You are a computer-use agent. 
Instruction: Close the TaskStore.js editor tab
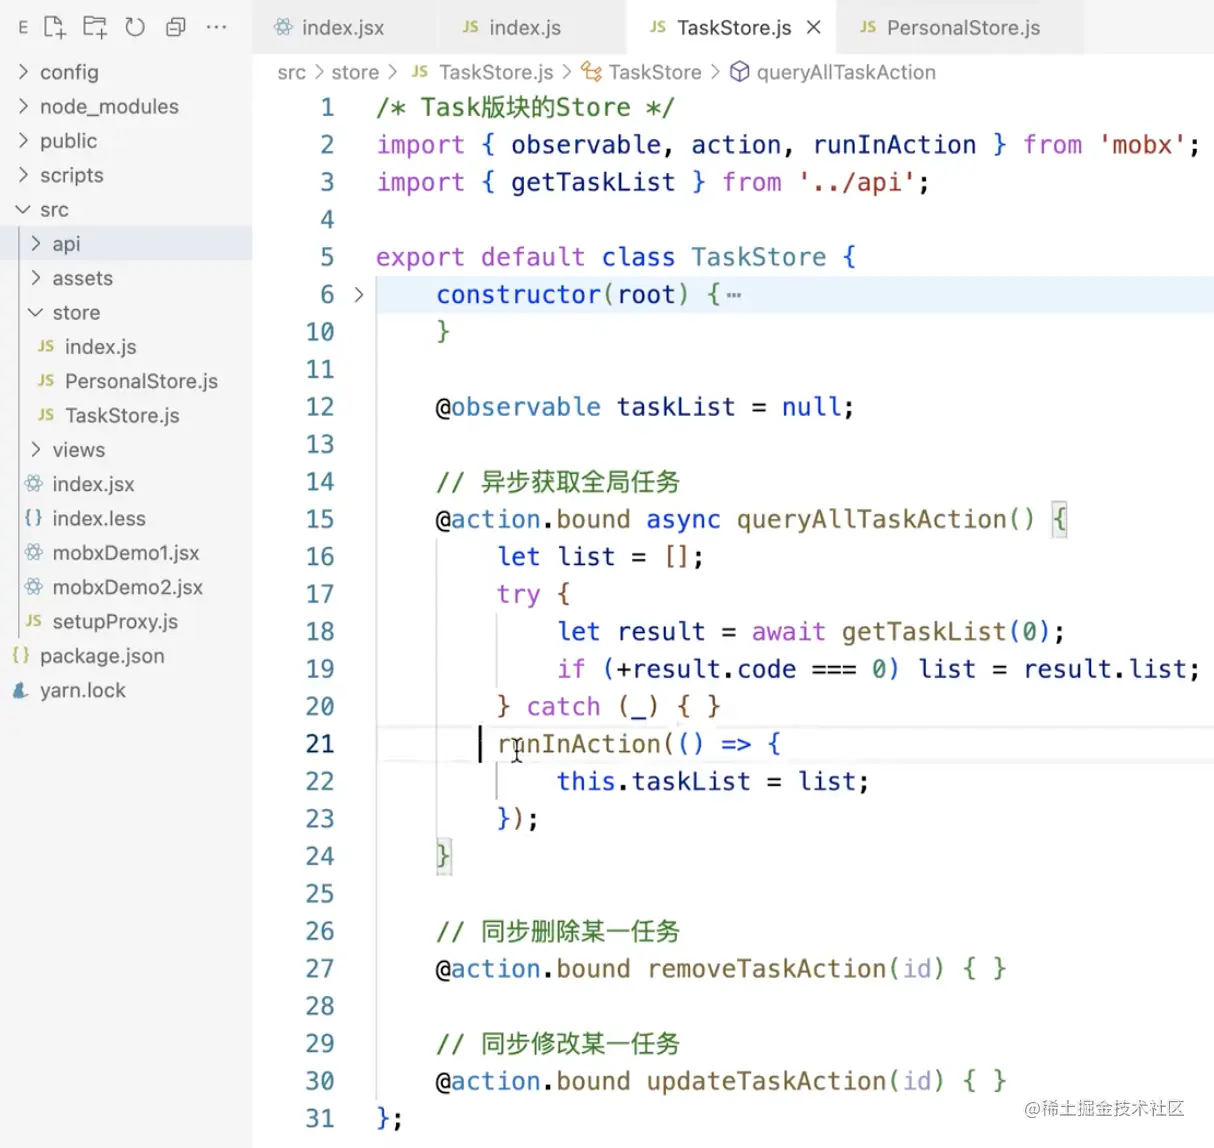(x=814, y=27)
